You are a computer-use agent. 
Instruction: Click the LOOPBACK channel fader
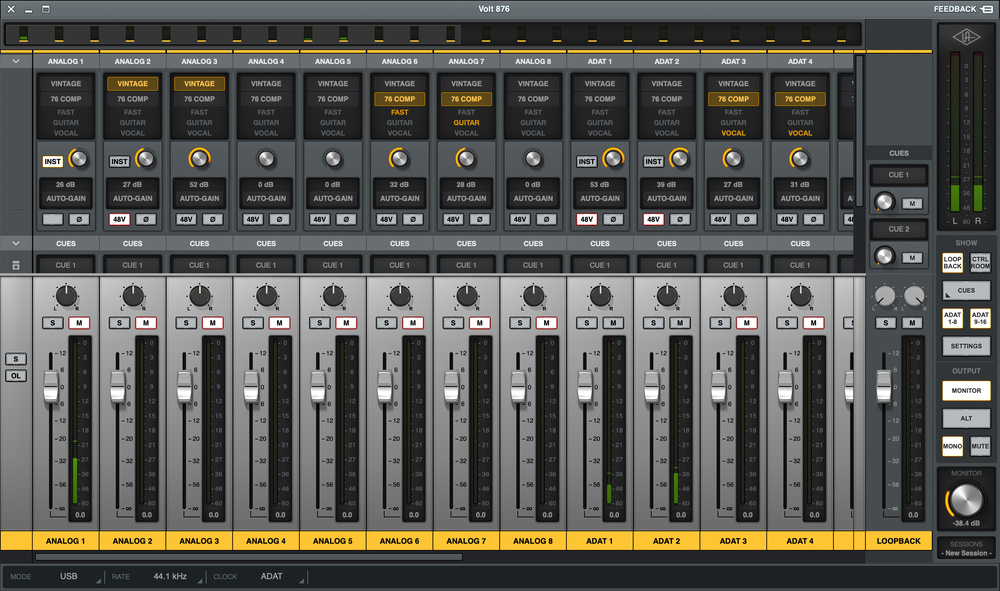(x=883, y=386)
